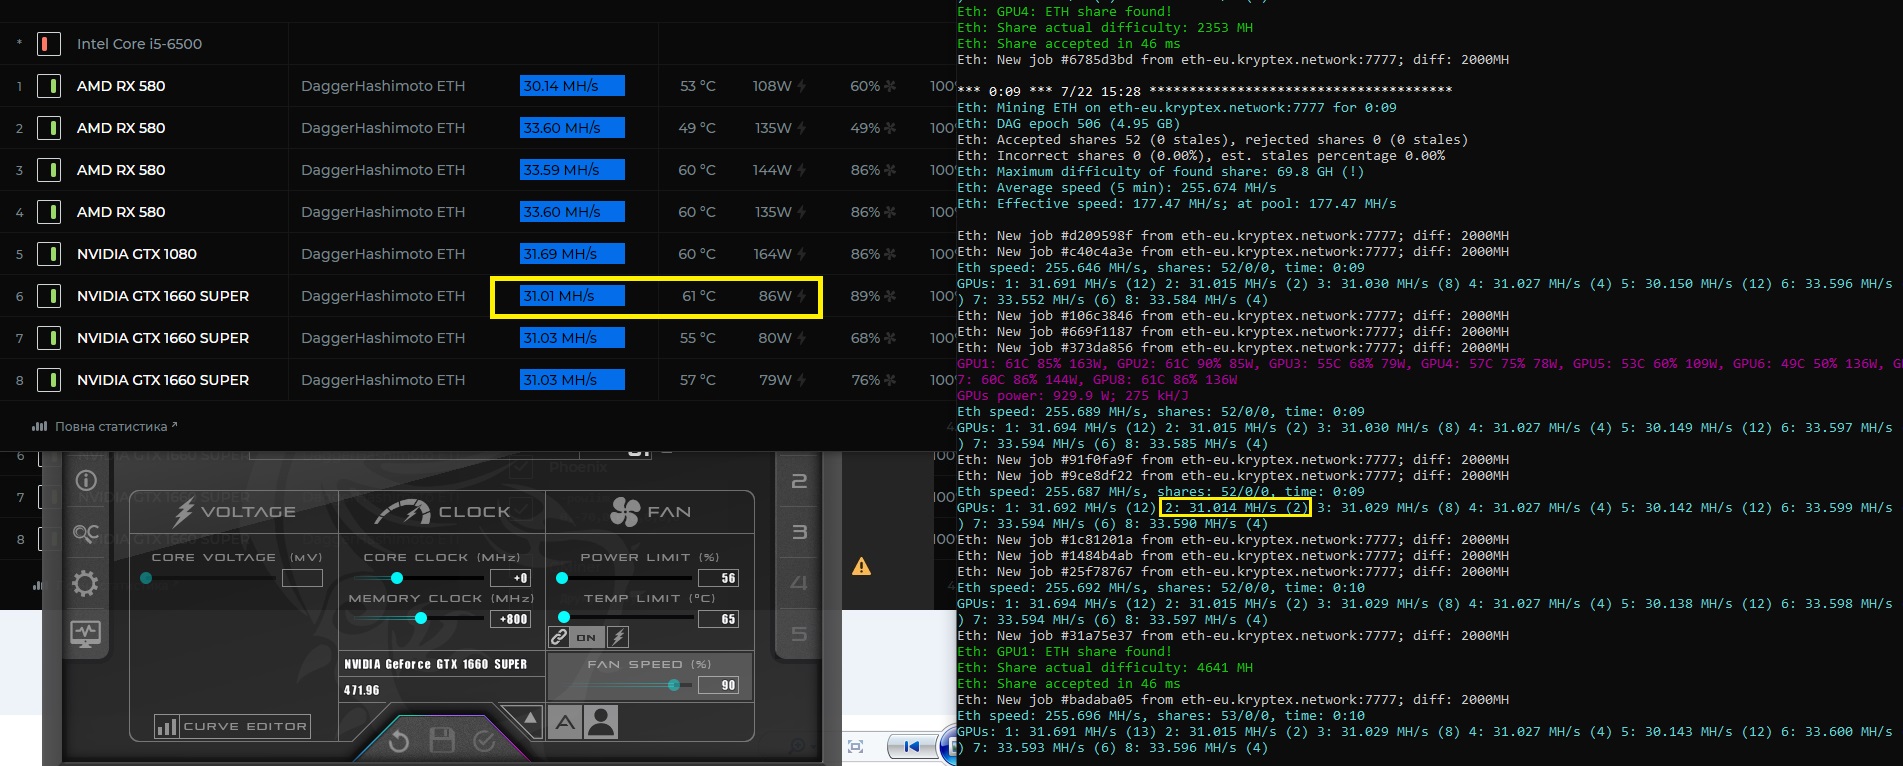Click the CURVE EDITOR button
The image size is (1903, 766).
pyautogui.click(x=232, y=727)
